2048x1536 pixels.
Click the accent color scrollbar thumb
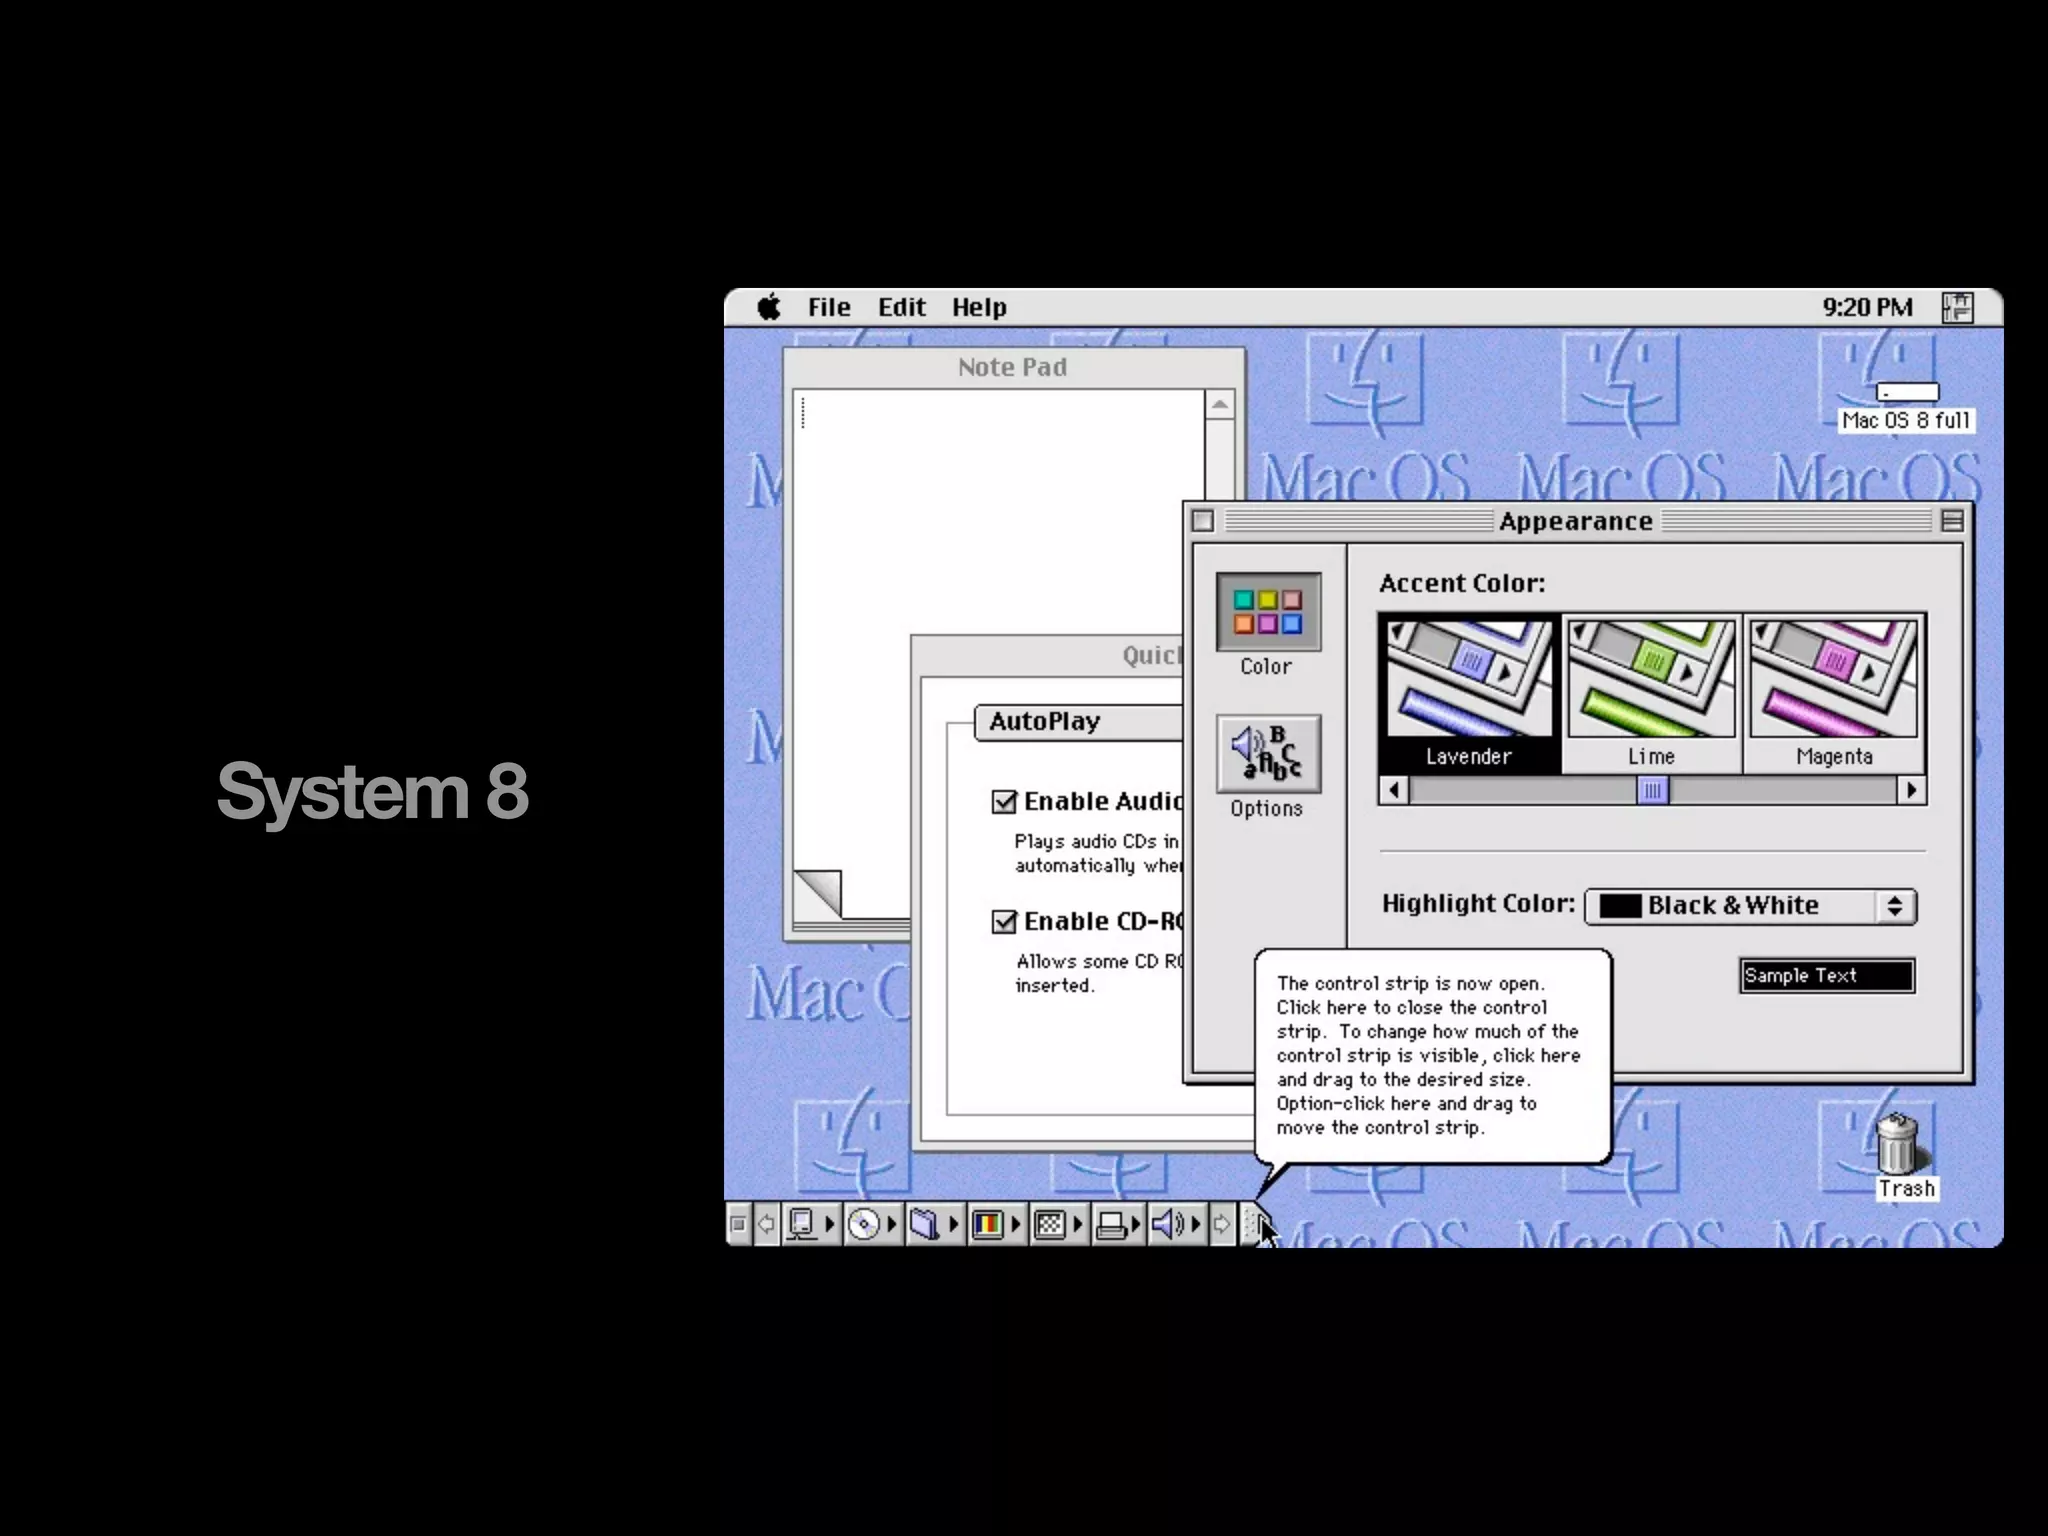tap(1653, 790)
